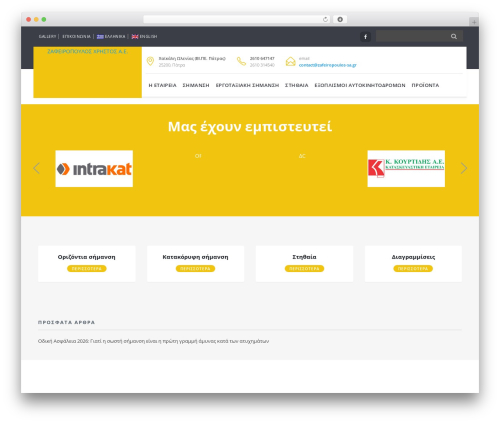Image resolution: width=500 pixels, height=423 pixels.
Task: Click the Μας έχουν εμπιστευτεί heading
Action: coord(250,127)
